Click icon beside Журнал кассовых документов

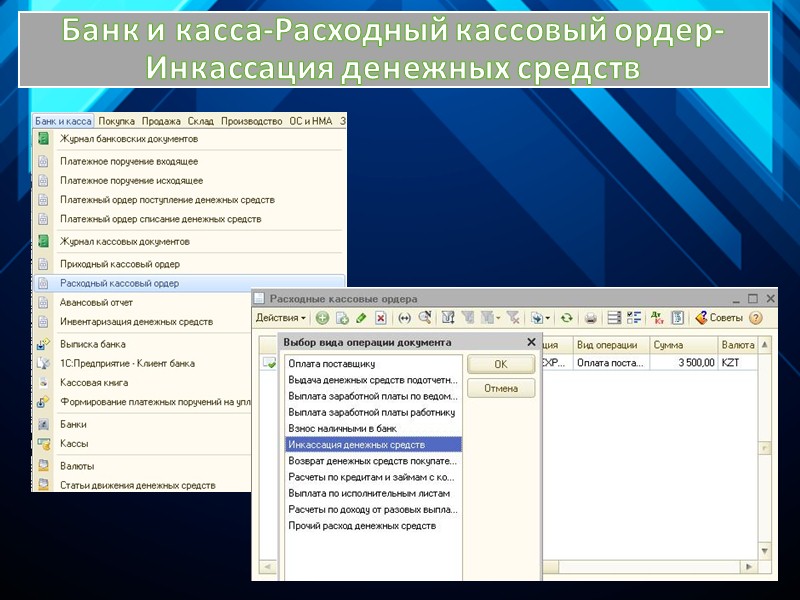pos(44,241)
